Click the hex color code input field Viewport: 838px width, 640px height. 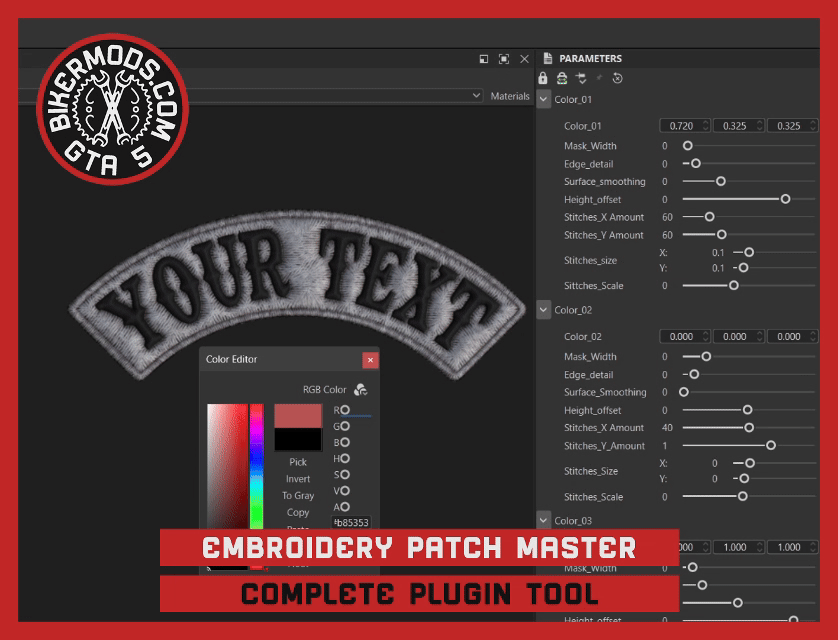(352, 523)
